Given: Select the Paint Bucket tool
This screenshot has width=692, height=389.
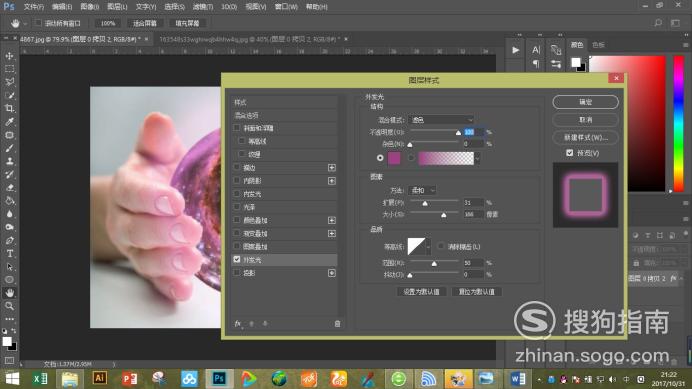Looking at the screenshot, I should (9, 201).
